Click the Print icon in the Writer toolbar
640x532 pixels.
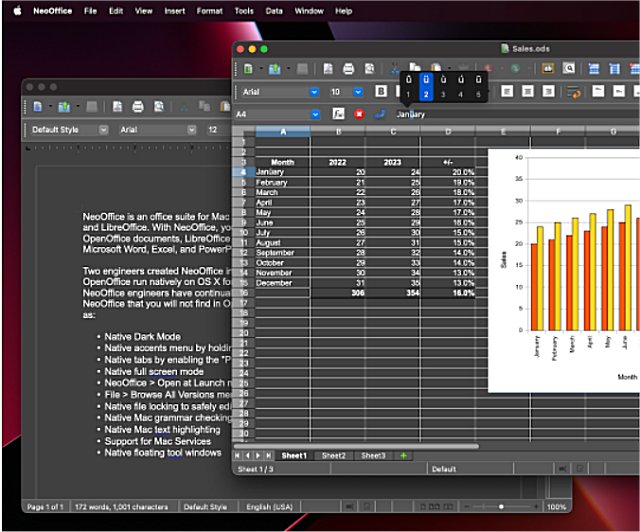[x=138, y=106]
